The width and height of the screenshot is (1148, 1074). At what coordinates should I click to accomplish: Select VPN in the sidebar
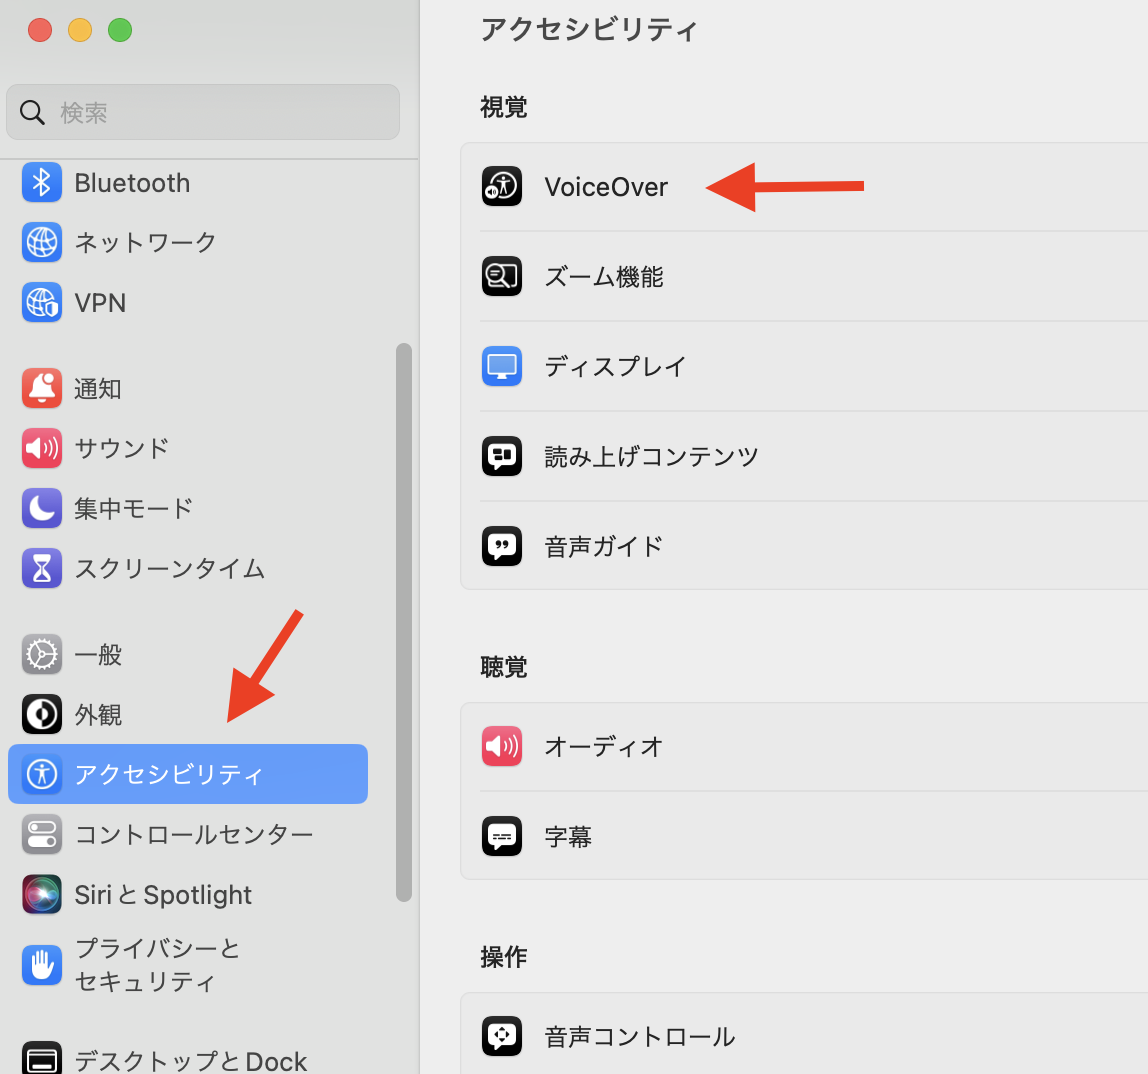pos(100,303)
